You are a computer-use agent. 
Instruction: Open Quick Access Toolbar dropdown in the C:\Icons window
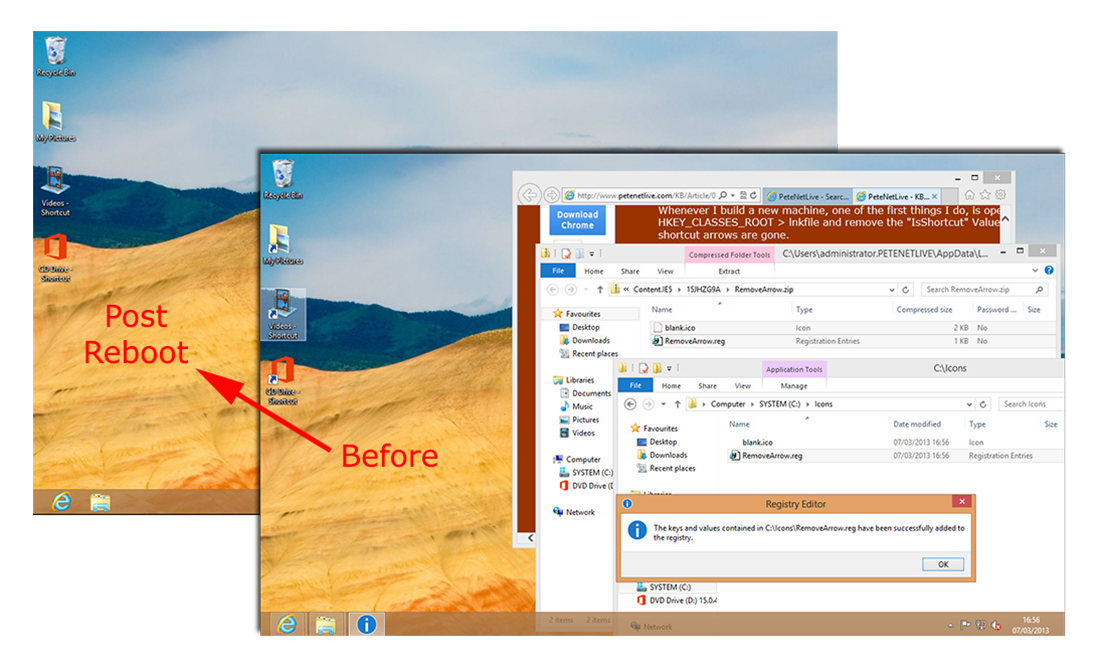coord(669,368)
